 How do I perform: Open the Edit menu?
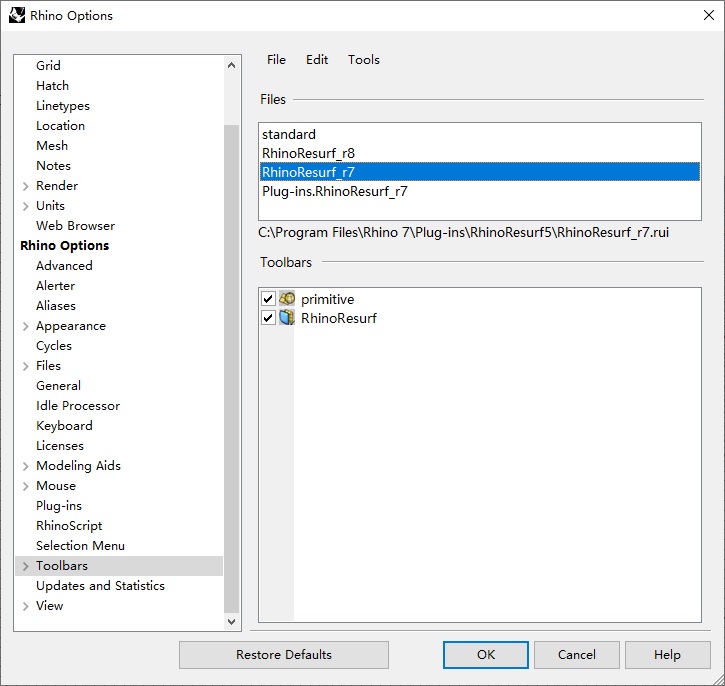tap(317, 60)
